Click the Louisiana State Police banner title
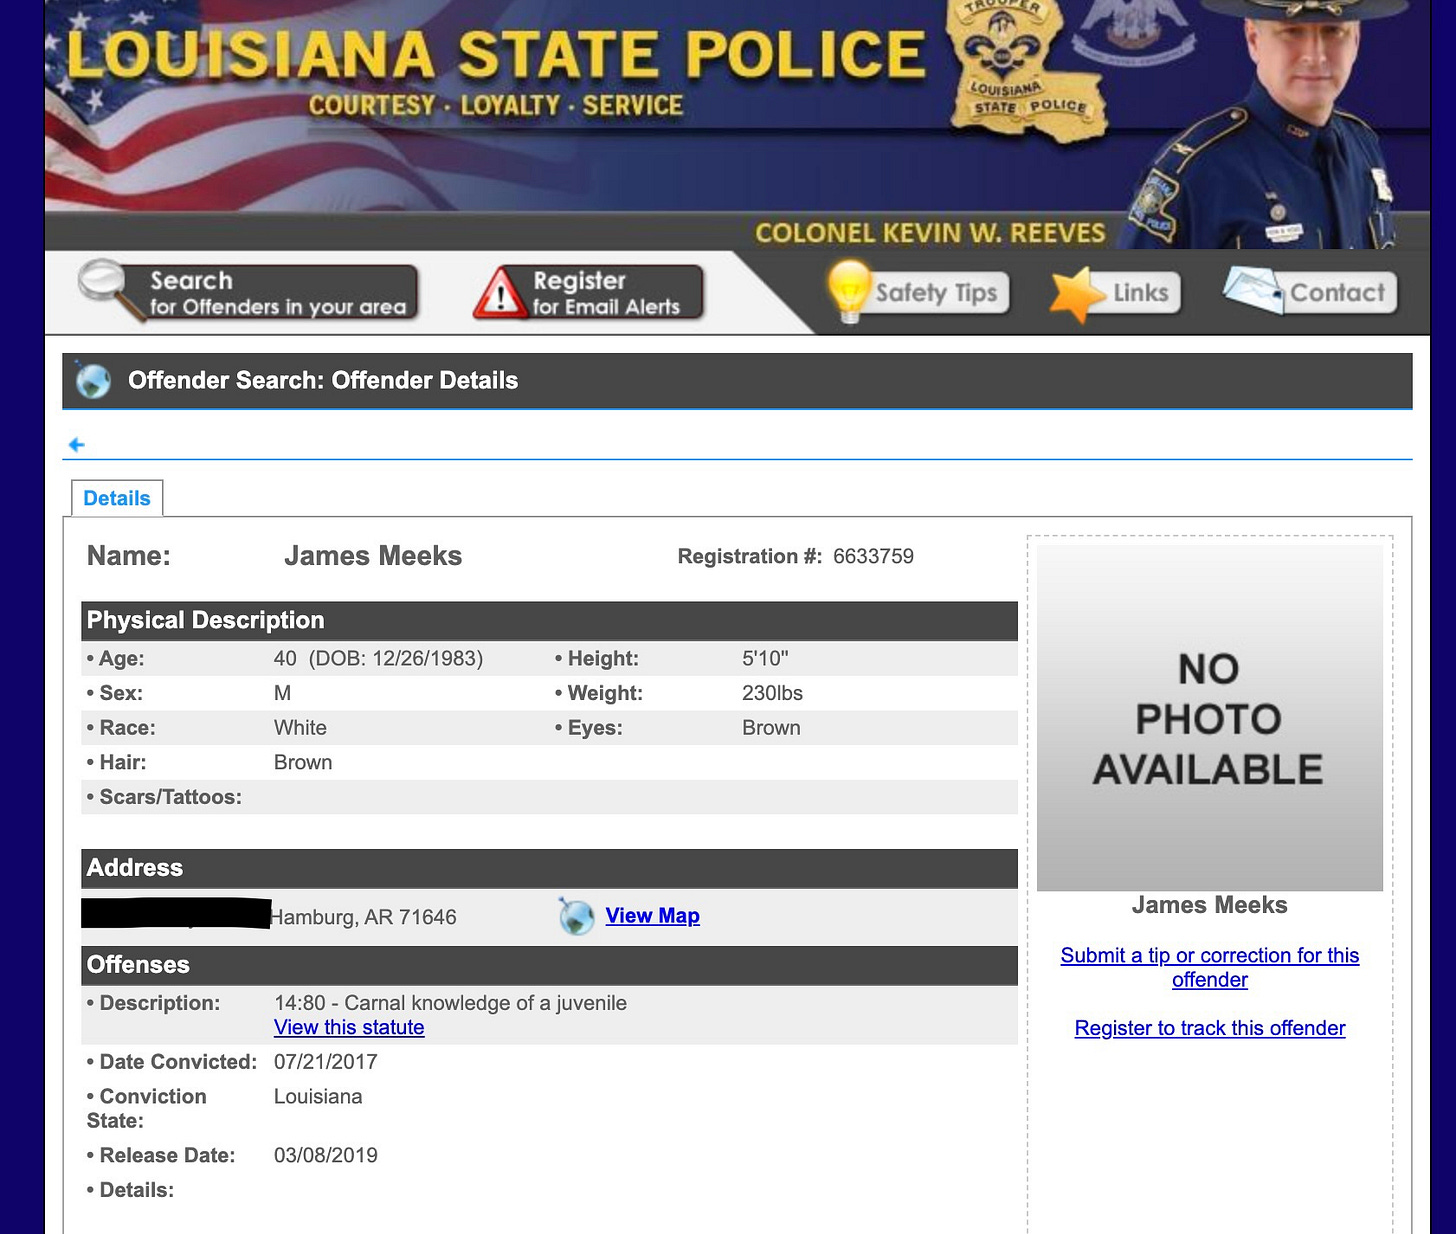Image resolution: width=1456 pixels, height=1234 pixels. [496, 53]
